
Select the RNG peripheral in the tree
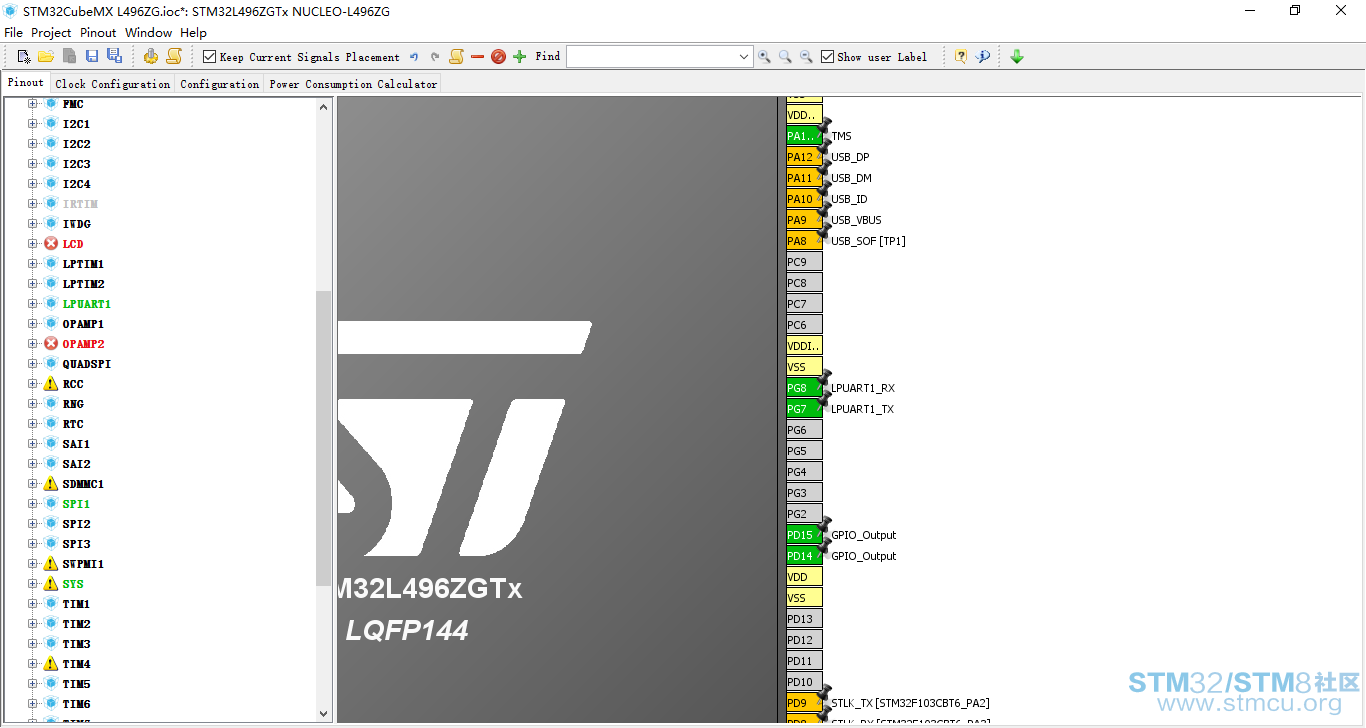click(73, 404)
